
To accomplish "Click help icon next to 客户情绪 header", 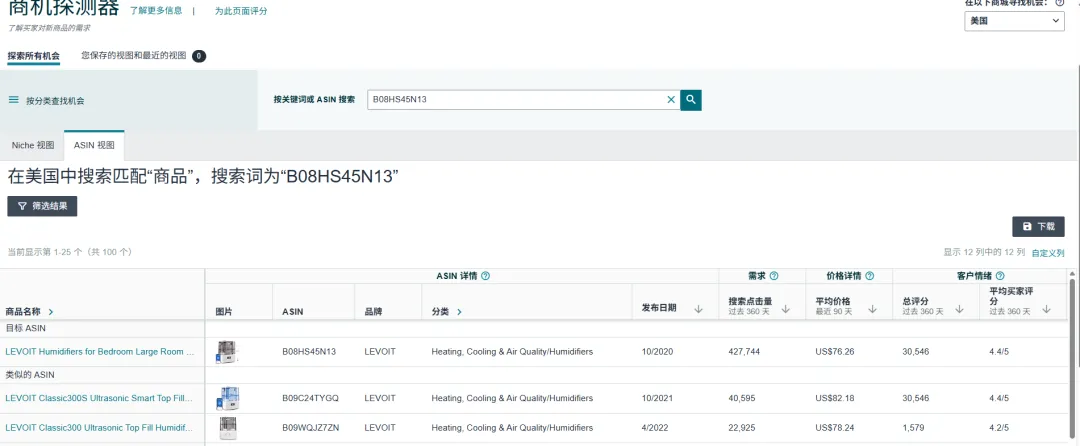I will tap(1000, 276).
